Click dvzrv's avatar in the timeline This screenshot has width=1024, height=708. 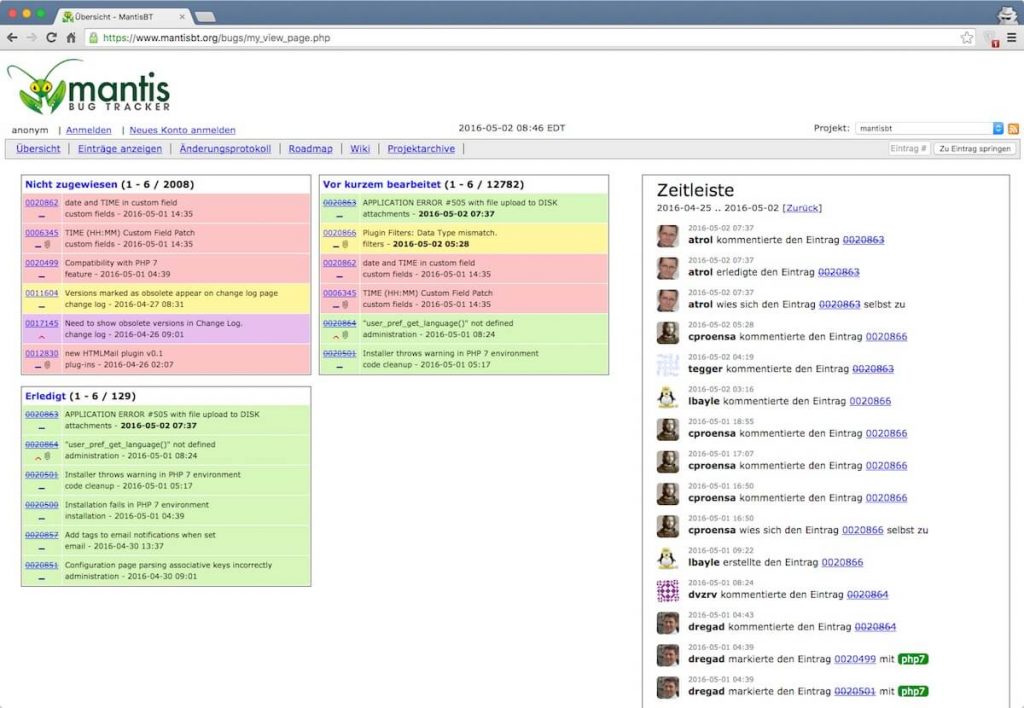(x=667, y=590)
